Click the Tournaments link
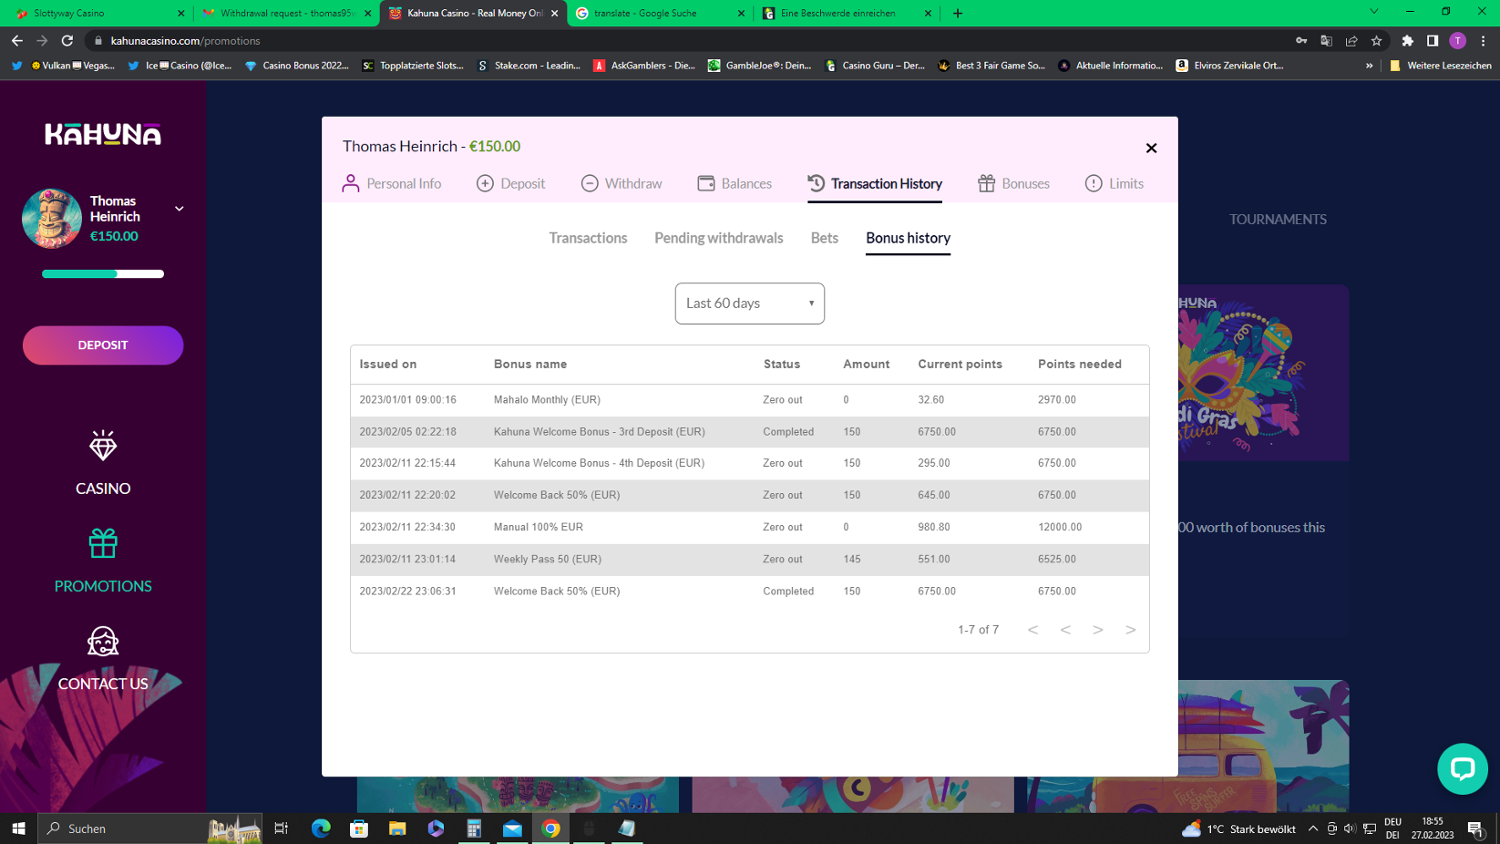1500x844 pixels. (1277, 219)
